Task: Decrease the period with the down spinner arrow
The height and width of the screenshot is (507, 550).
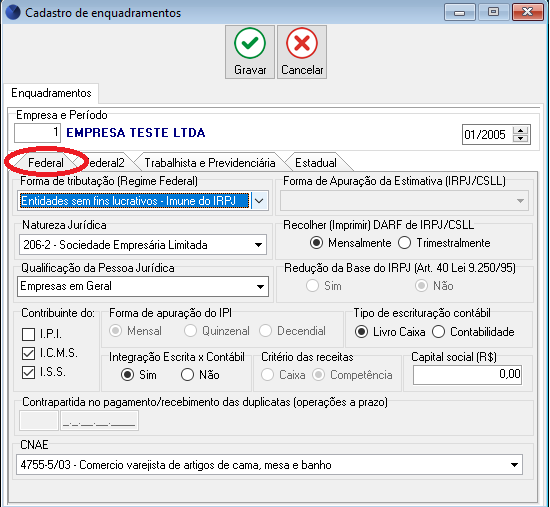Action: pyautogui.click(x=520, y=138)
